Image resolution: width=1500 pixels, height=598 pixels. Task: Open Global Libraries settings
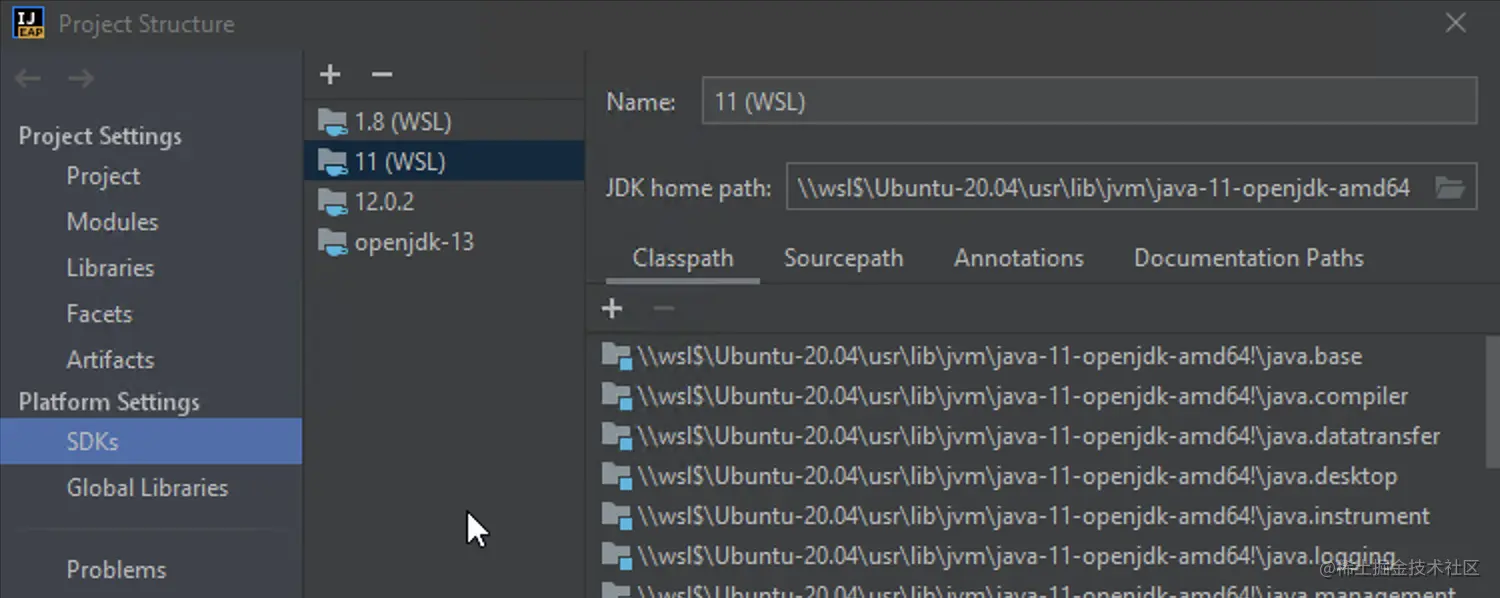coord(147,488)
